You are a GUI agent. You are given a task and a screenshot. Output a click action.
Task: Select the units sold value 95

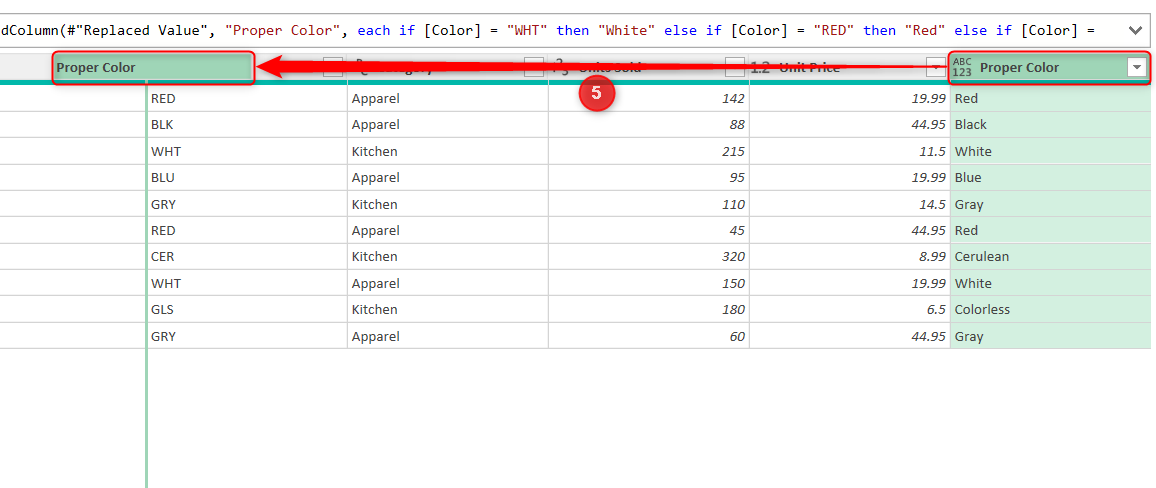(x=649, y=178)
